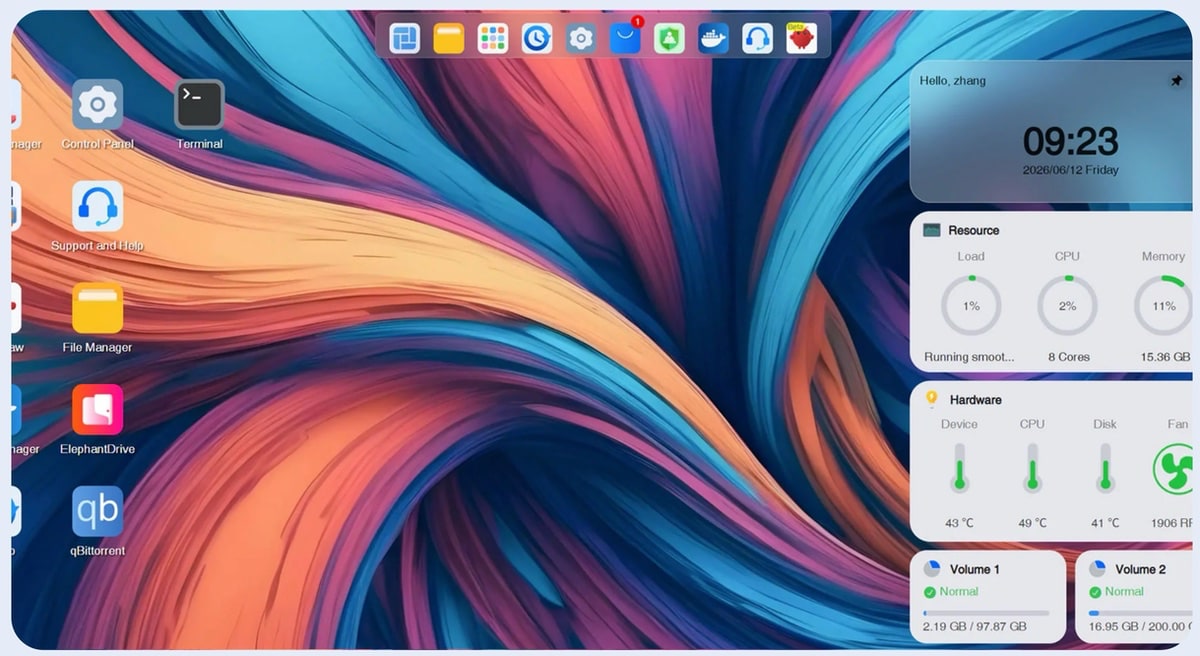Click the Volume 1 title
Screen dimensions: 1200x656
click(975, 570)
